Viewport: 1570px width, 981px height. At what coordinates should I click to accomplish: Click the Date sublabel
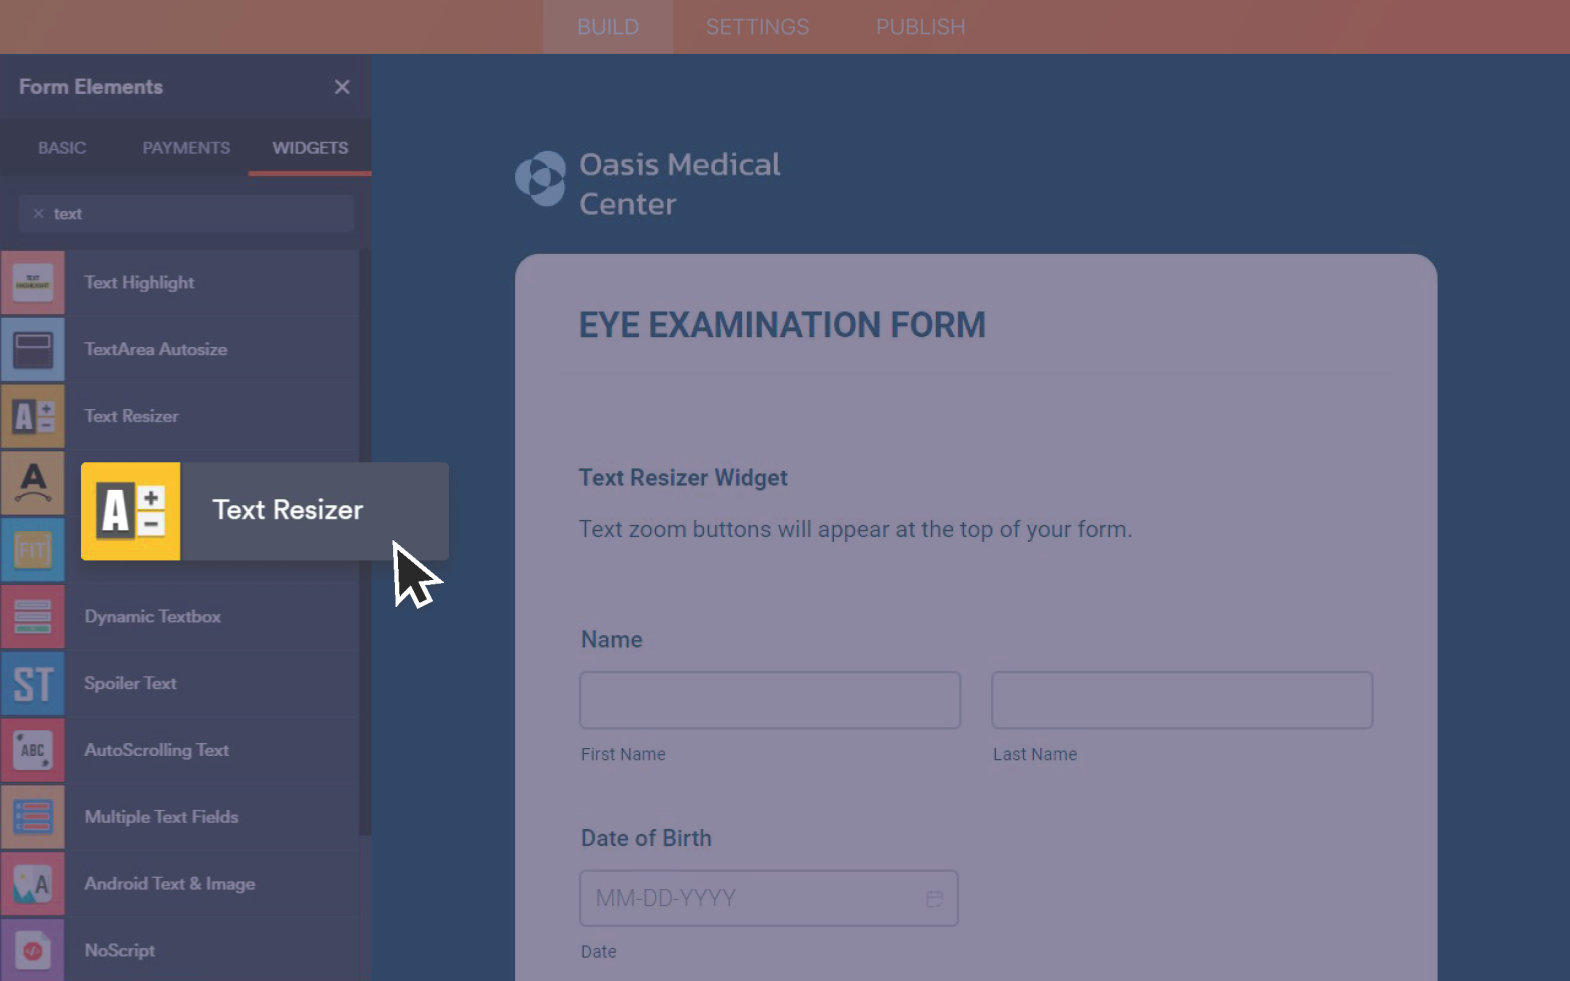[599, 952]
